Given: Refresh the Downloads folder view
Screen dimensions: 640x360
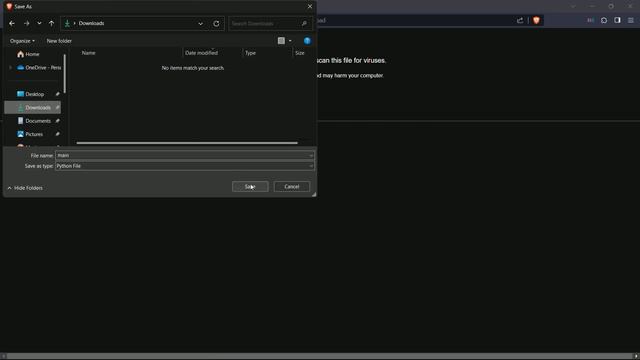Looking at the screenshot, I should 216,24.
